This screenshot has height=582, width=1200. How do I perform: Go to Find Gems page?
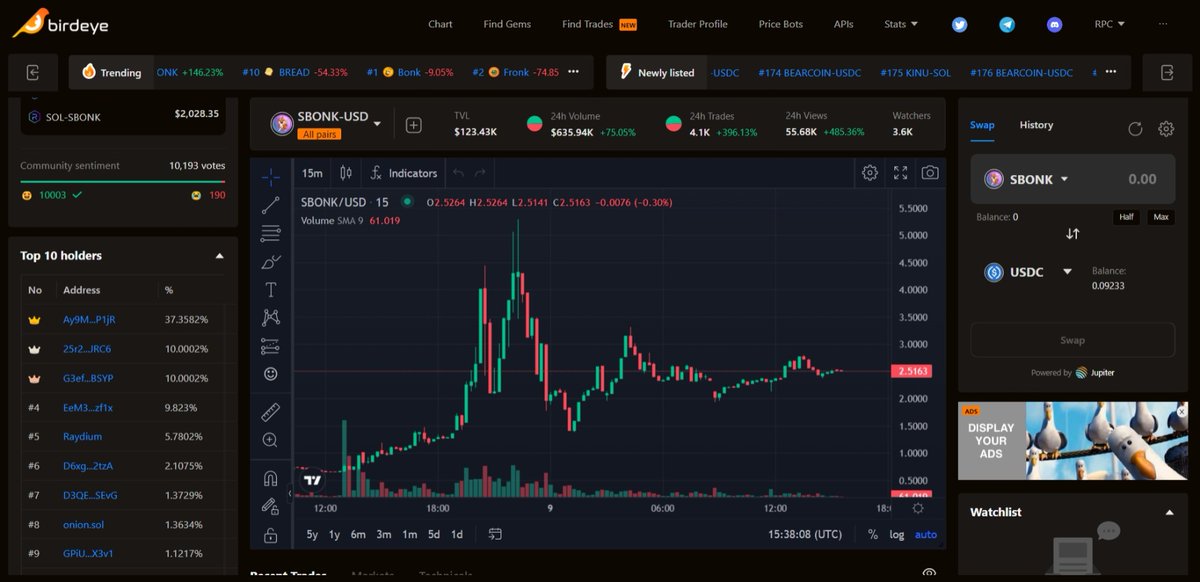click(x=507, y=24)
